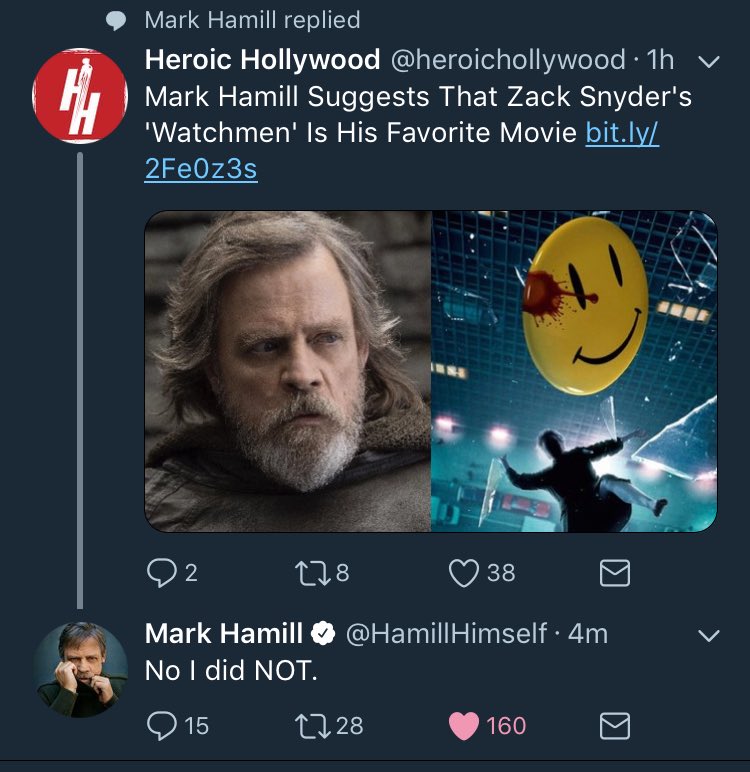Viewport: 750px width, 772px height.
Task: Reply to the Heroic Hollywood tweet
Action: point(162,573)
